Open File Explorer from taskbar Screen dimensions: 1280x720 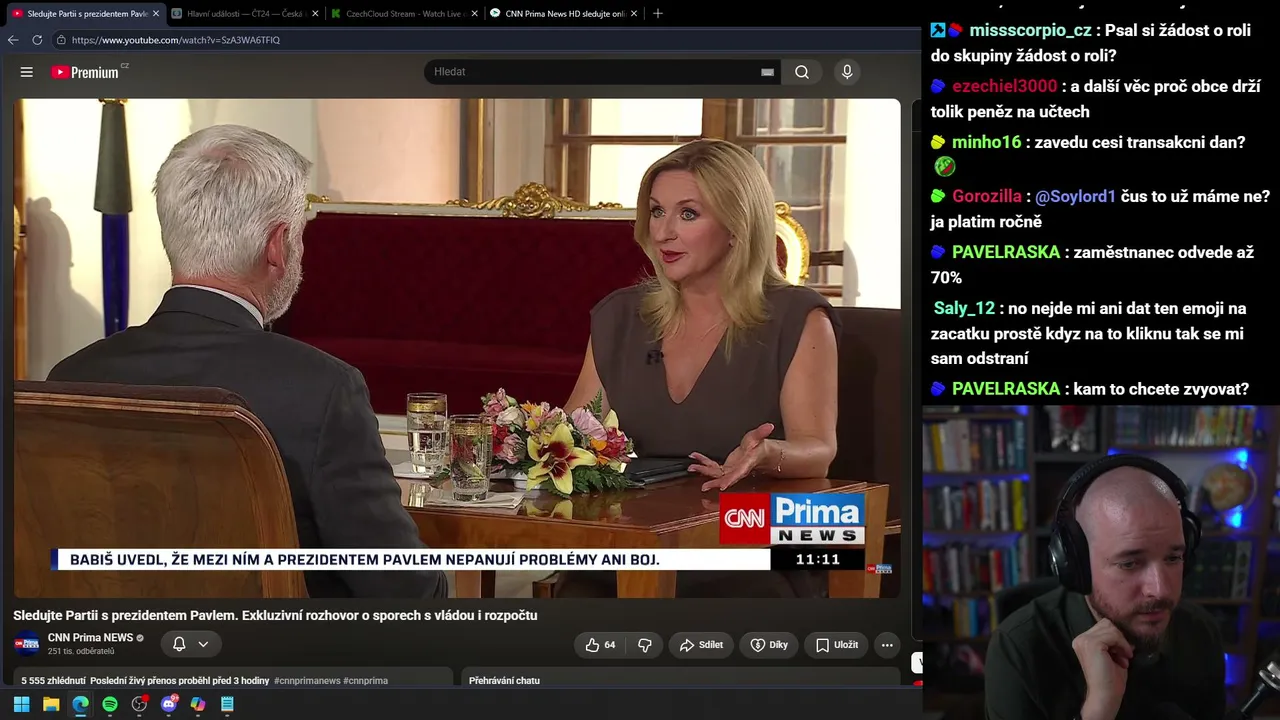pos(51,704)
